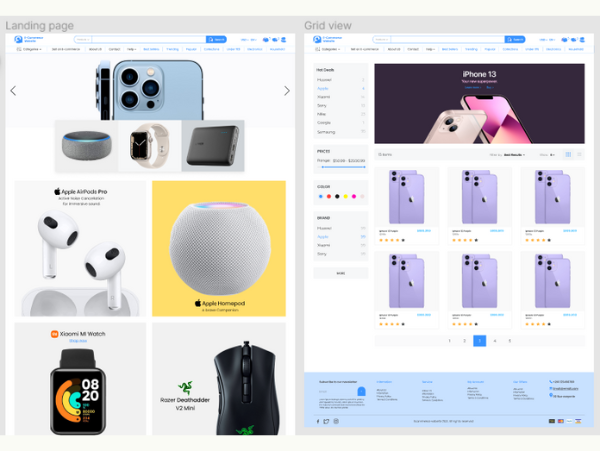Open Facebook icon in Grid view footer
Screen dimensions: 600x451
[318, 421]
